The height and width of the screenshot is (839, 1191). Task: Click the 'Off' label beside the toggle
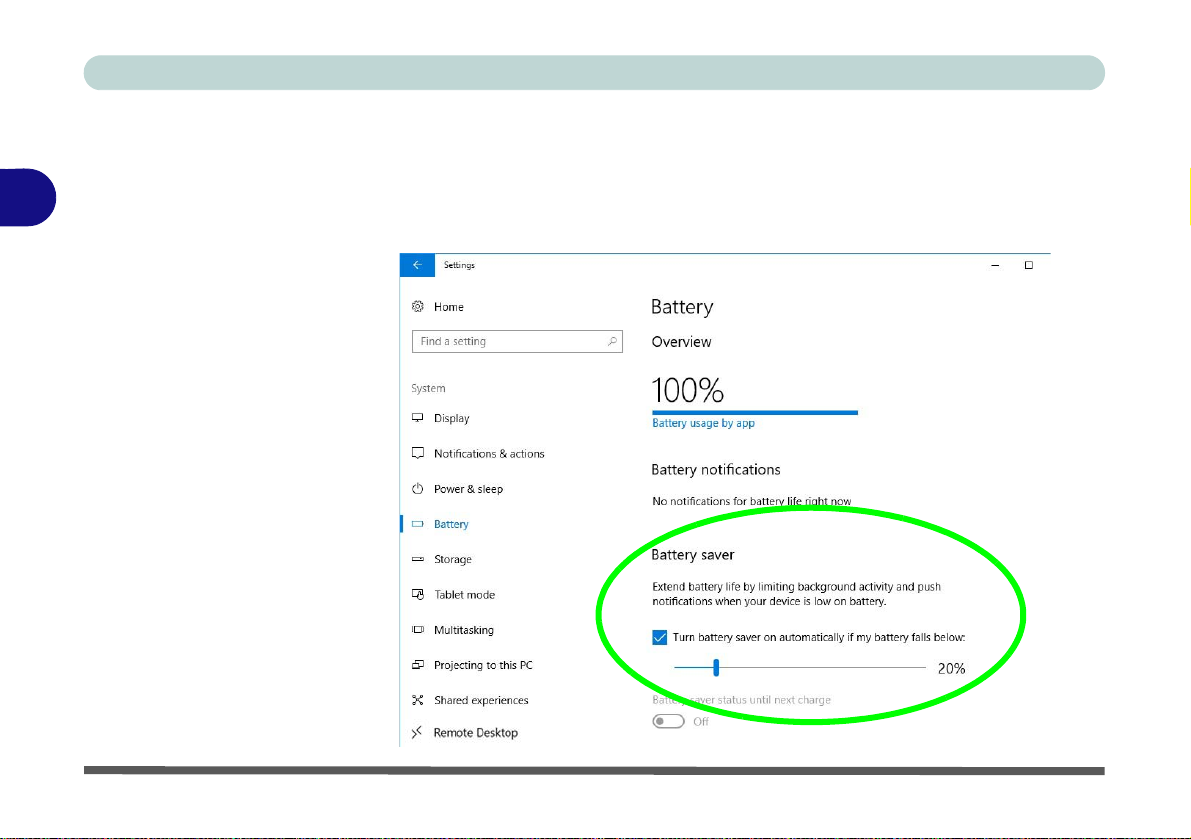[700, 721]
